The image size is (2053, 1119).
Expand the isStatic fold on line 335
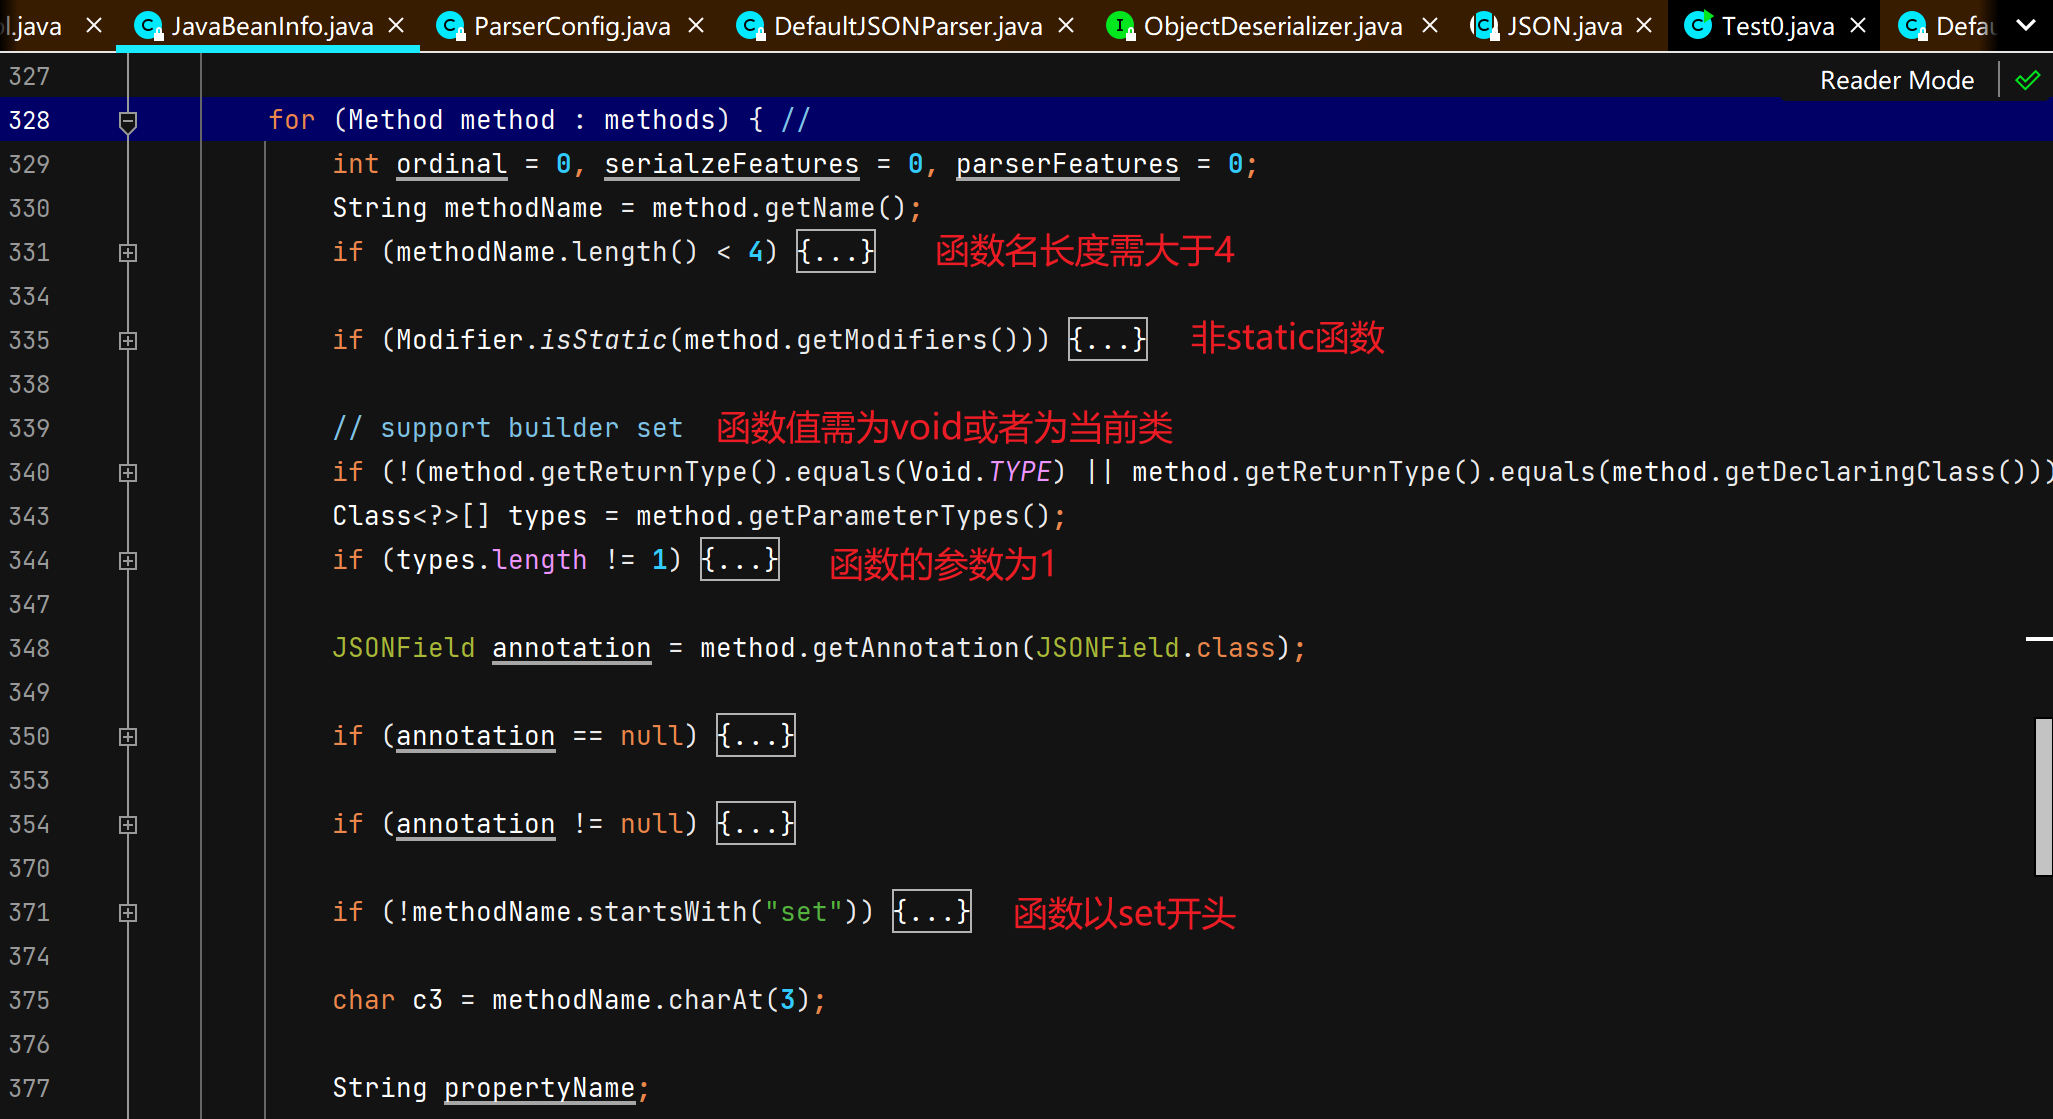(128, 341)
